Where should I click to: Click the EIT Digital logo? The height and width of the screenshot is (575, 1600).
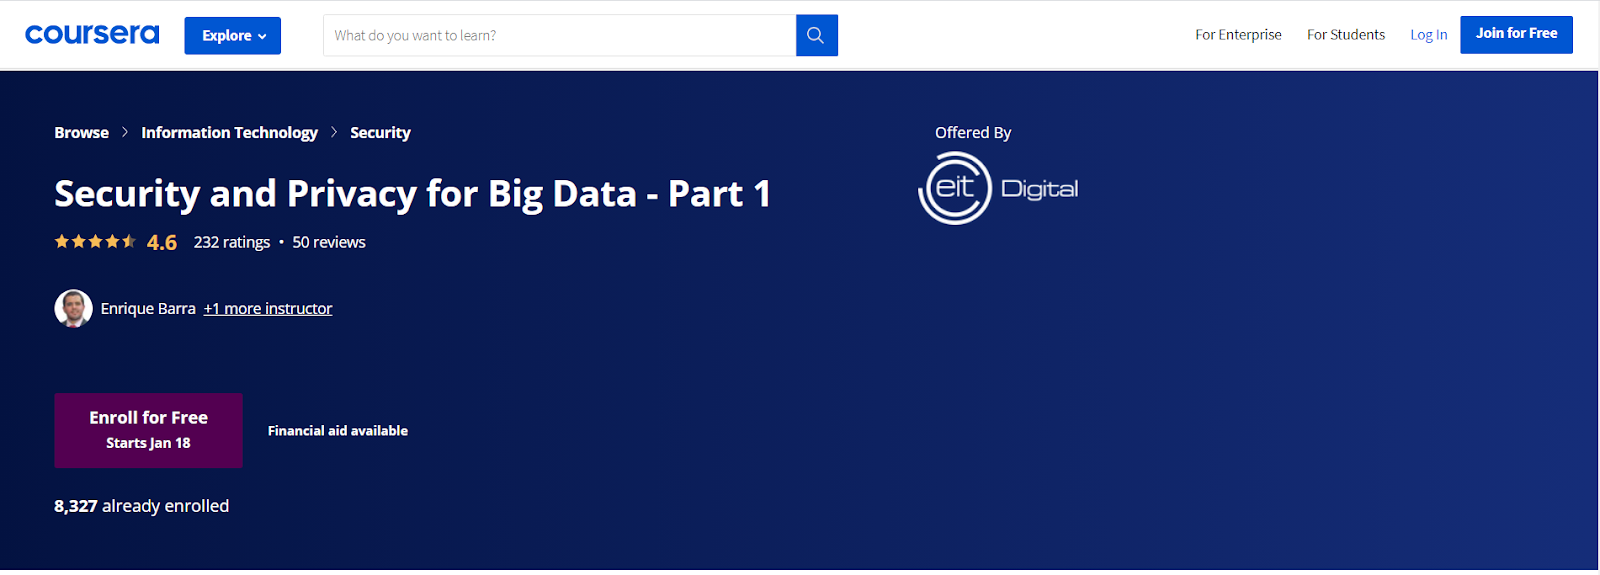tap(998, 188)
